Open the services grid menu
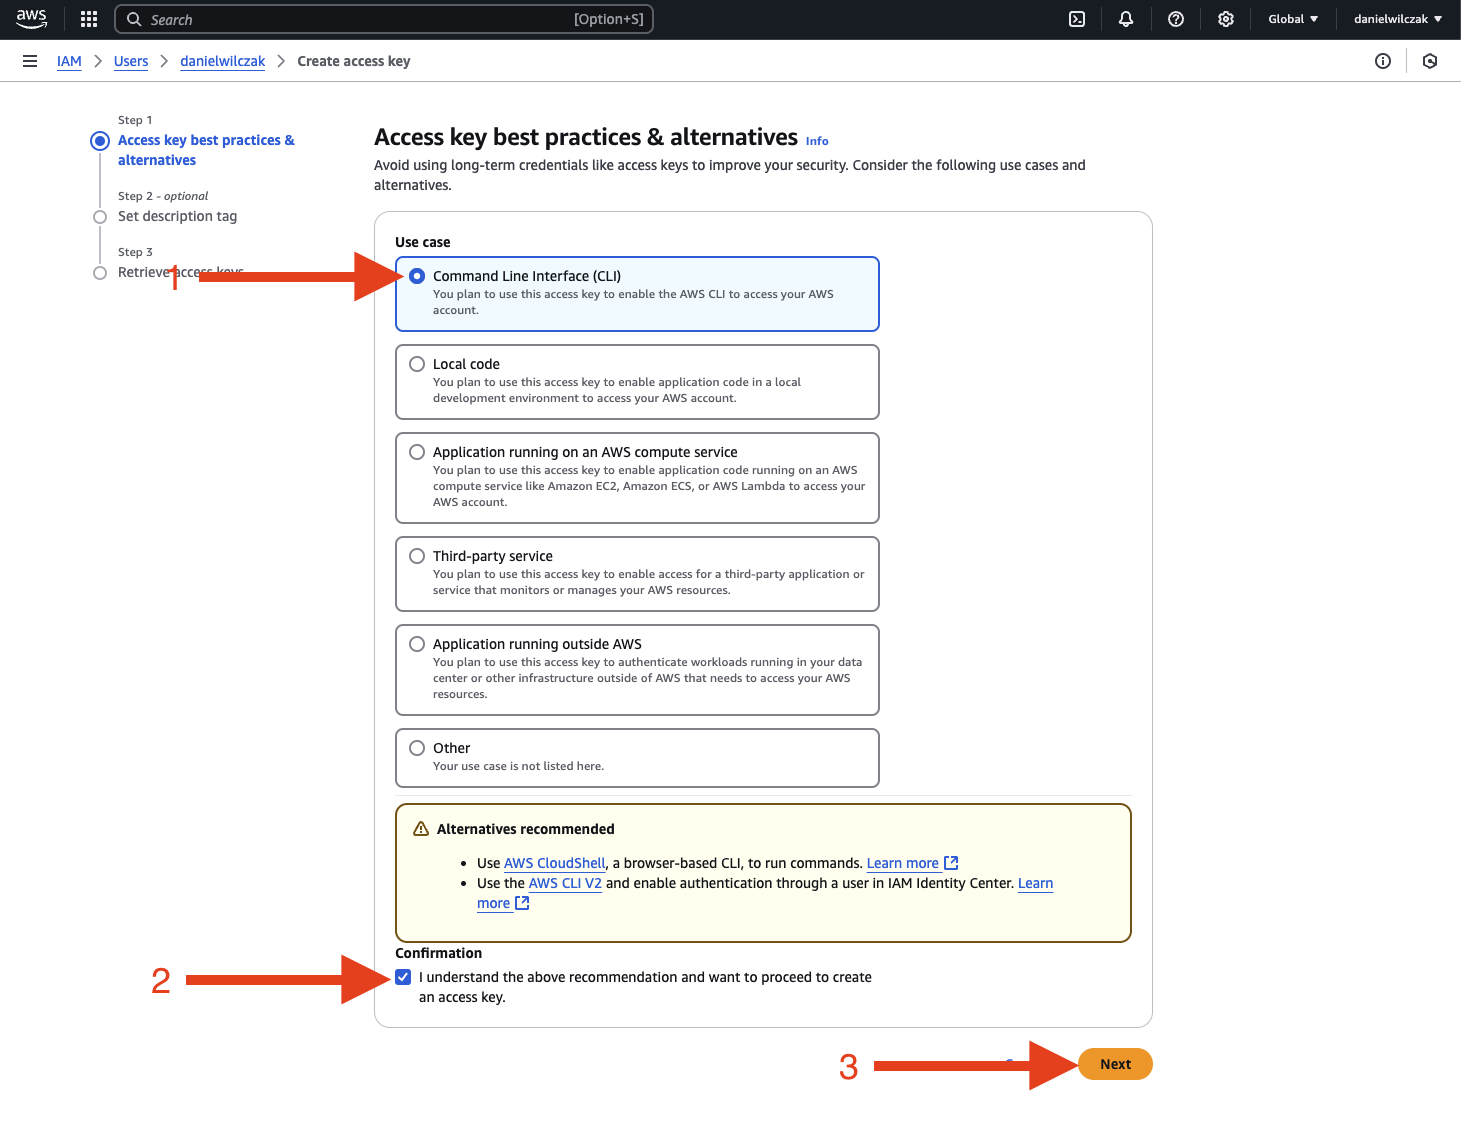The width and height of the screenshot is (1461, 1133). click(89, 19)
